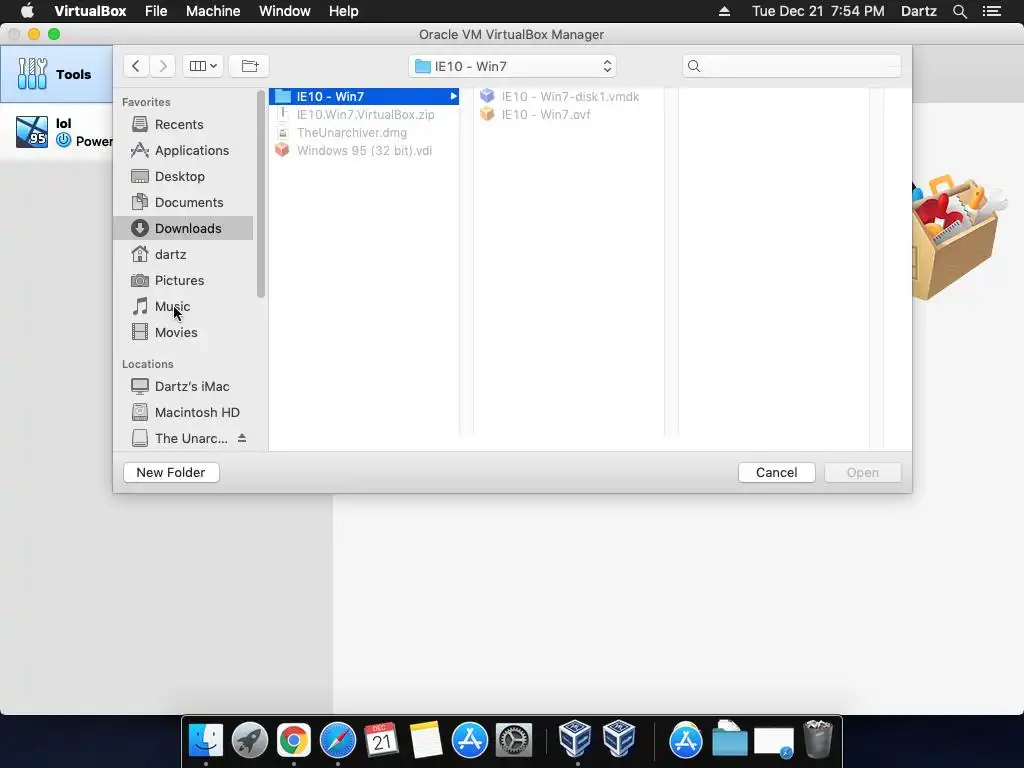Open the Machine menu

pos(213,11)
